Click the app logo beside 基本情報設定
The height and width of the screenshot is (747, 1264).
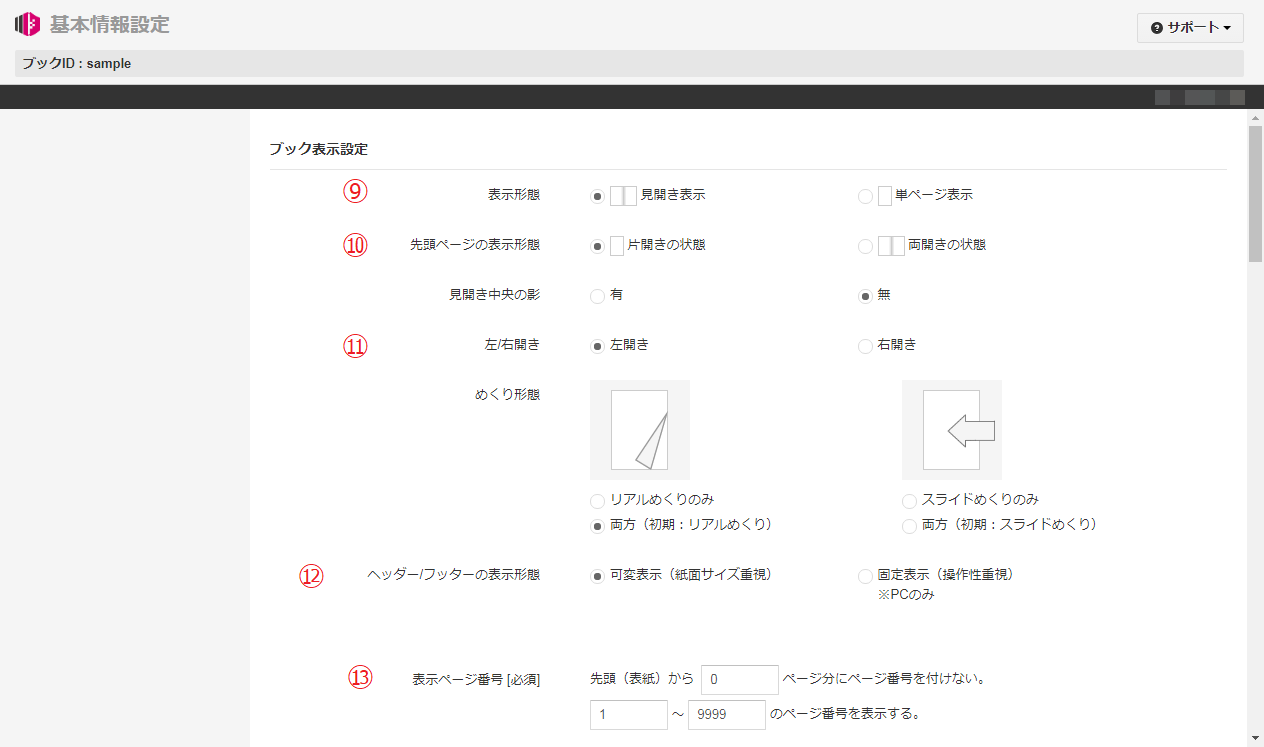pos(27,24)
